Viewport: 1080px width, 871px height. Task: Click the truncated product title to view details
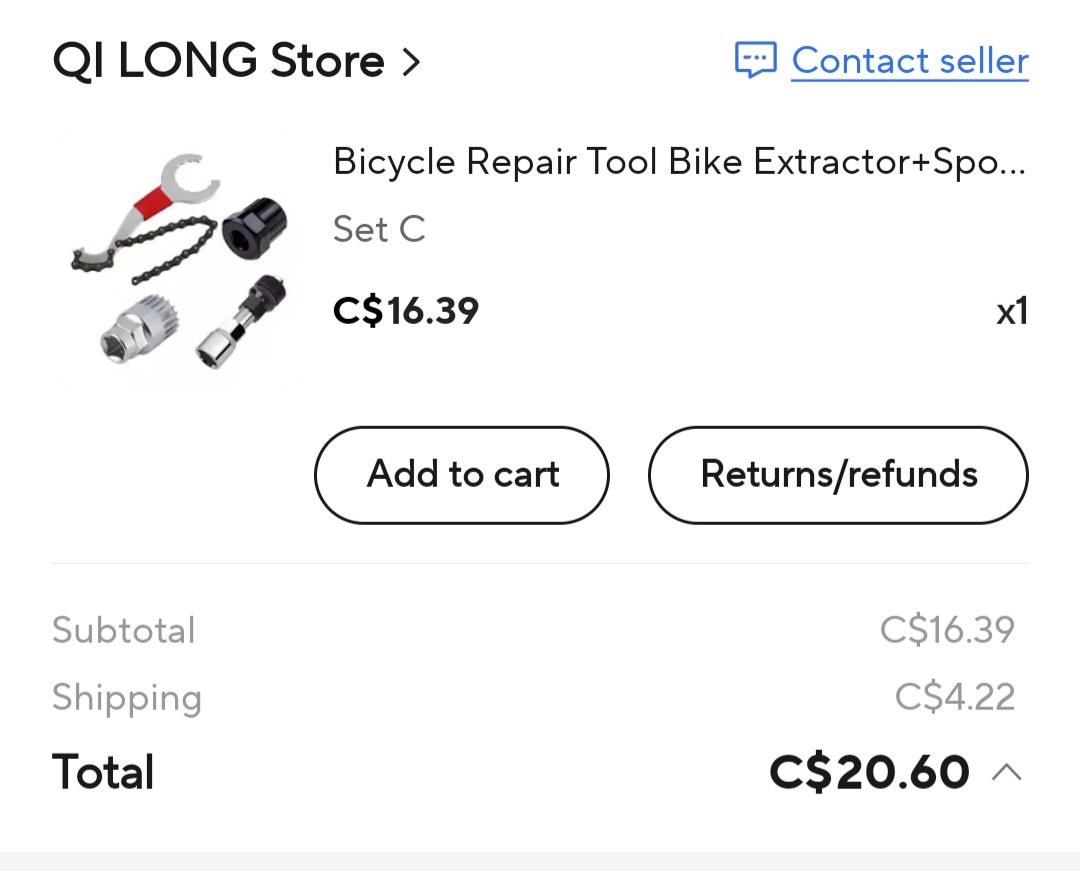pyautogui.click(x=680, y=161)
